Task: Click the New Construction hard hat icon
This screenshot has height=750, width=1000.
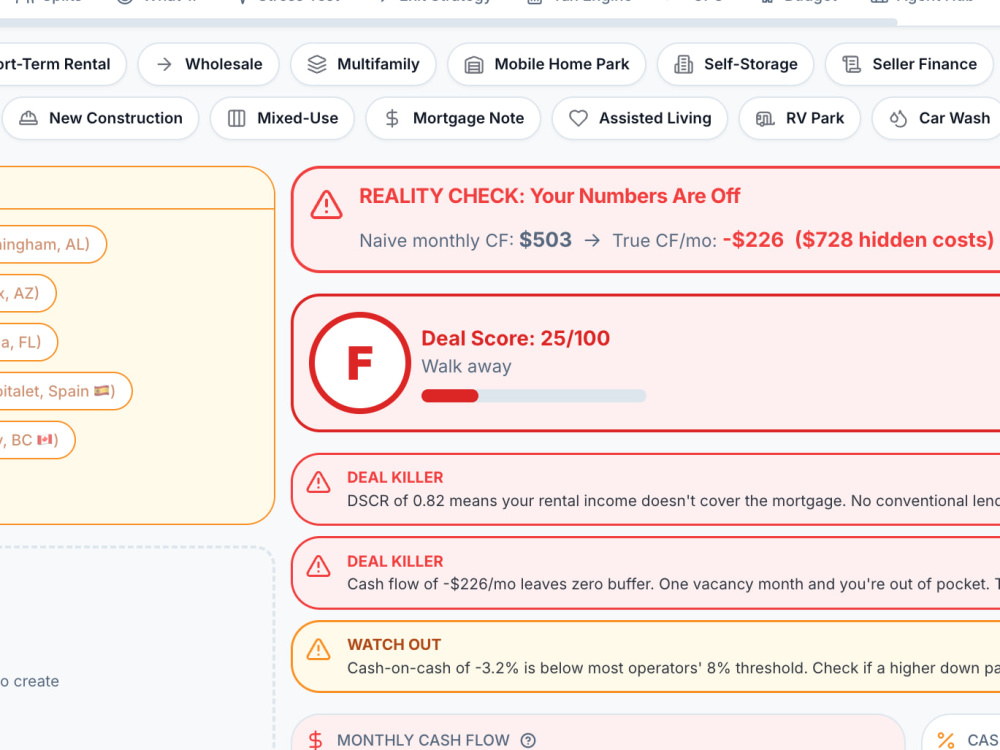Action: [x=28, y=118]
